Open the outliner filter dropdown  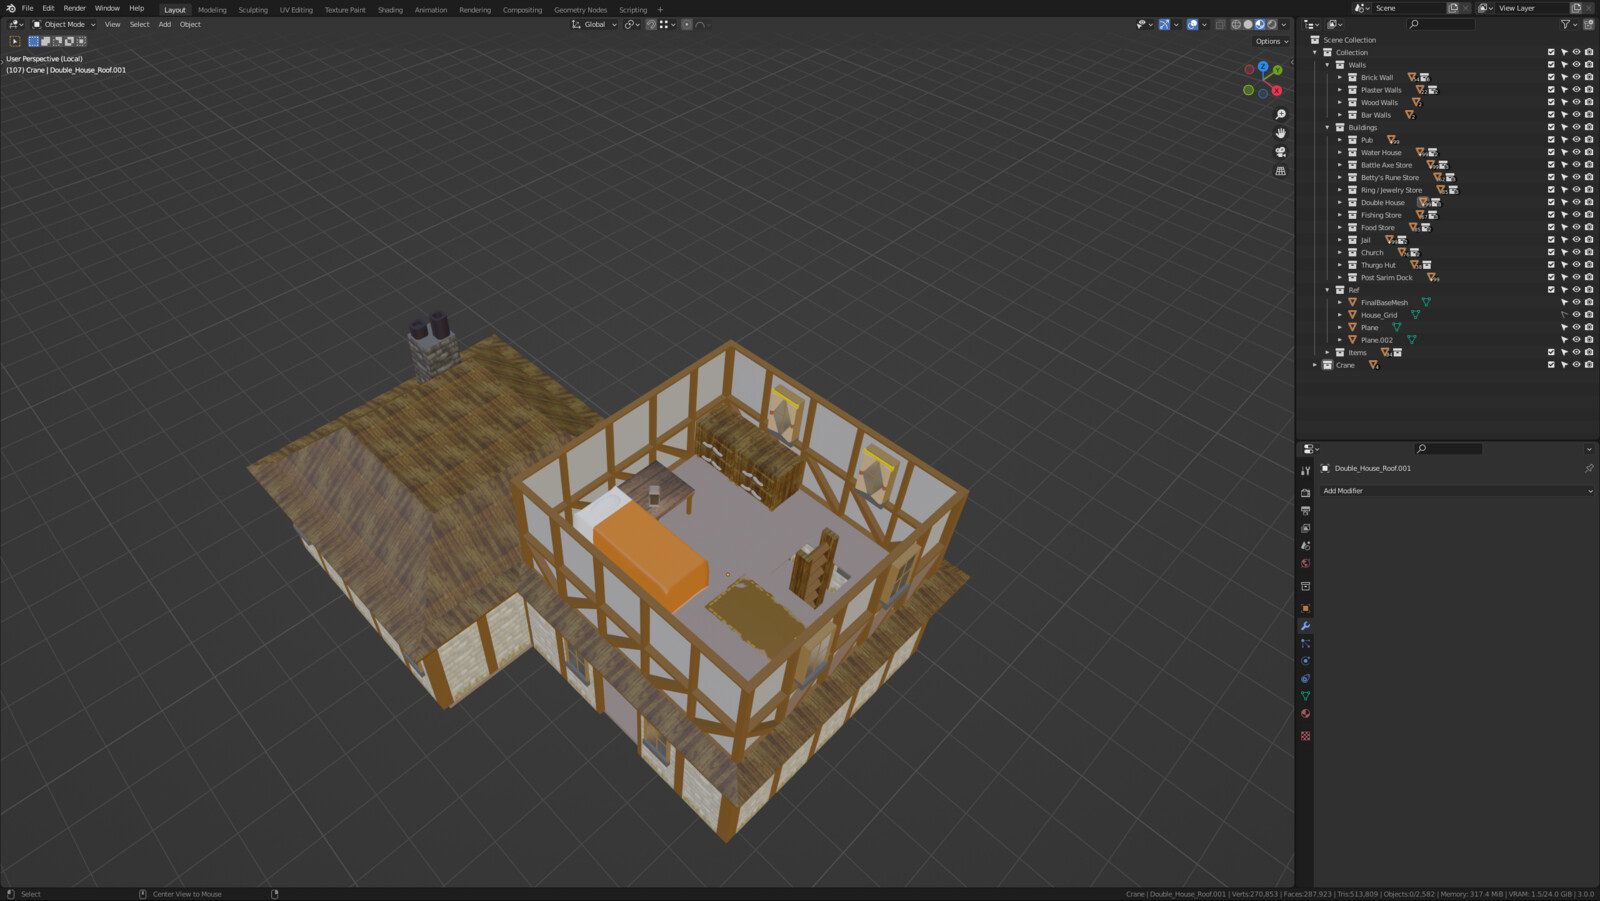point(1568,24)
